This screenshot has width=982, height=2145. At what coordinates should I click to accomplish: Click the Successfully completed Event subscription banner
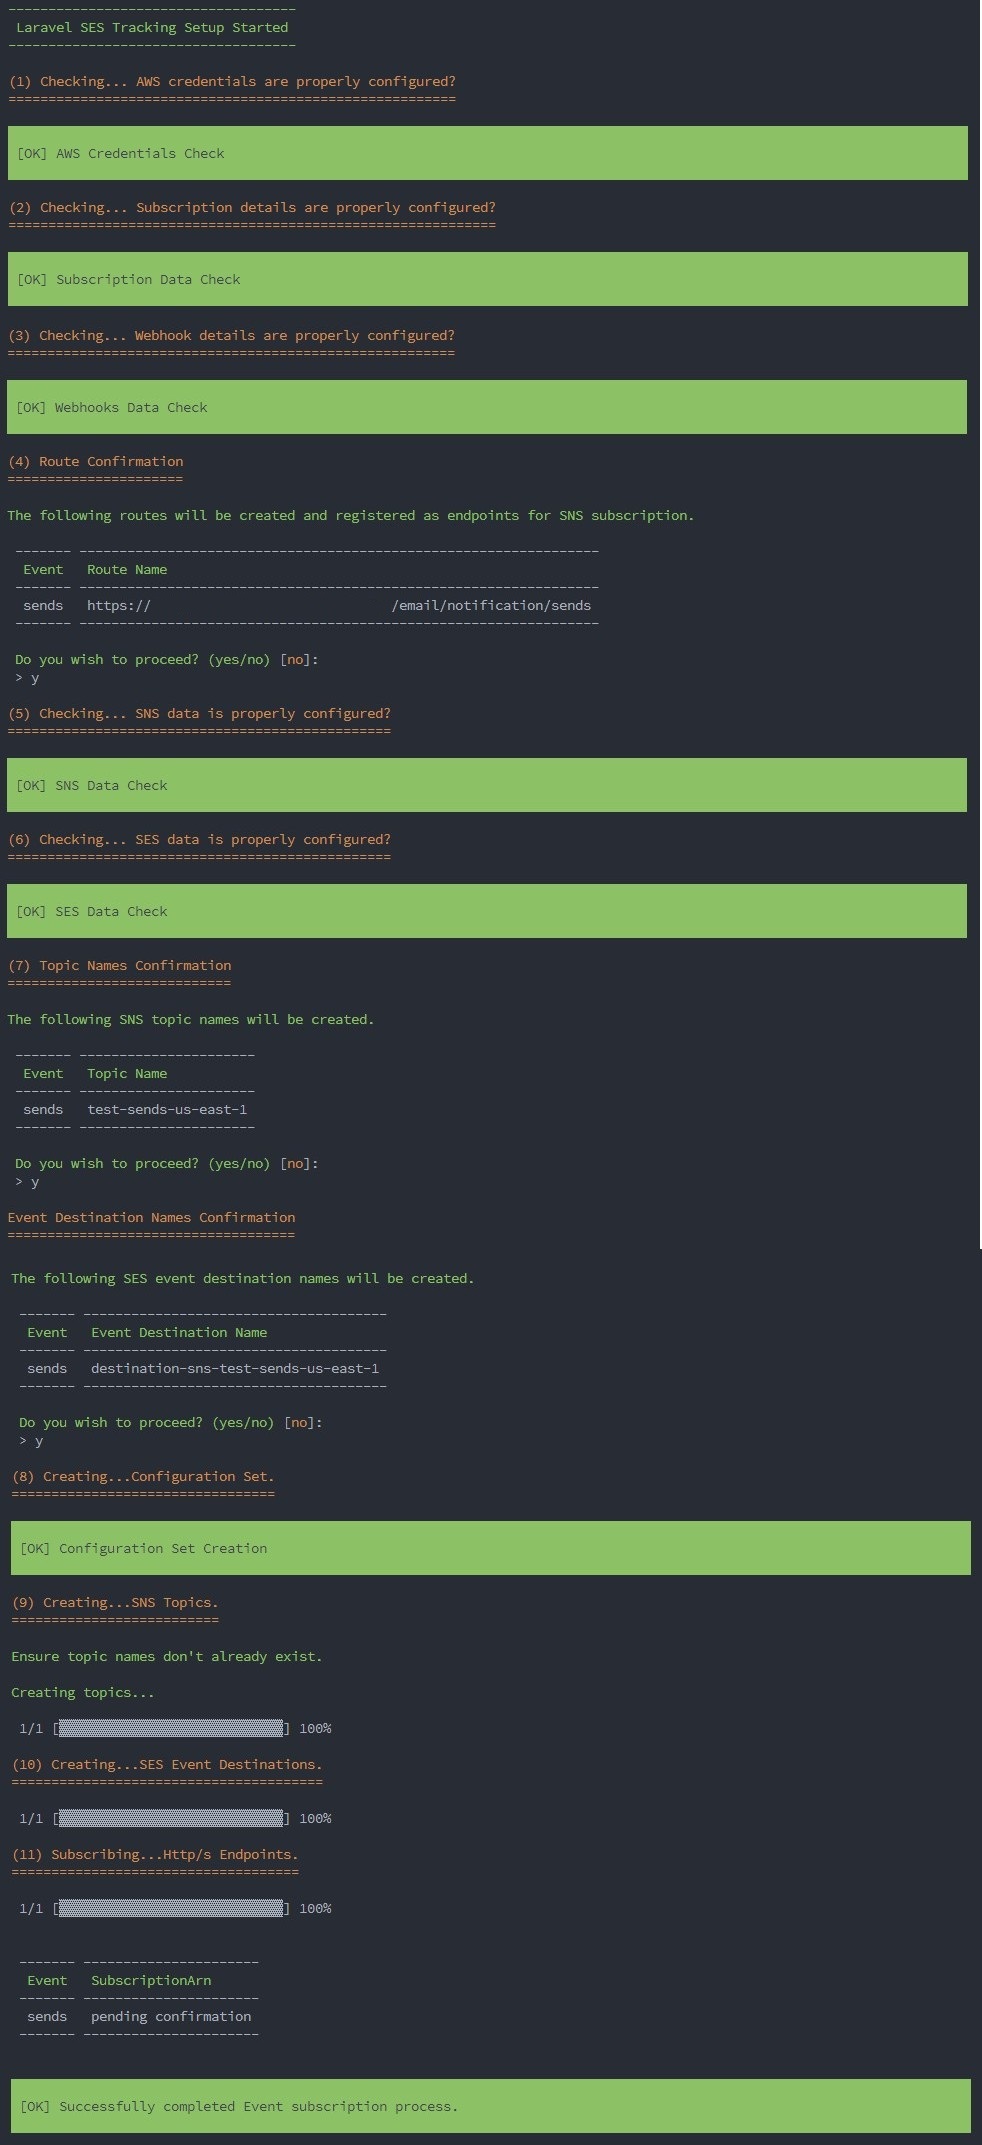[x=490, y=2106]
